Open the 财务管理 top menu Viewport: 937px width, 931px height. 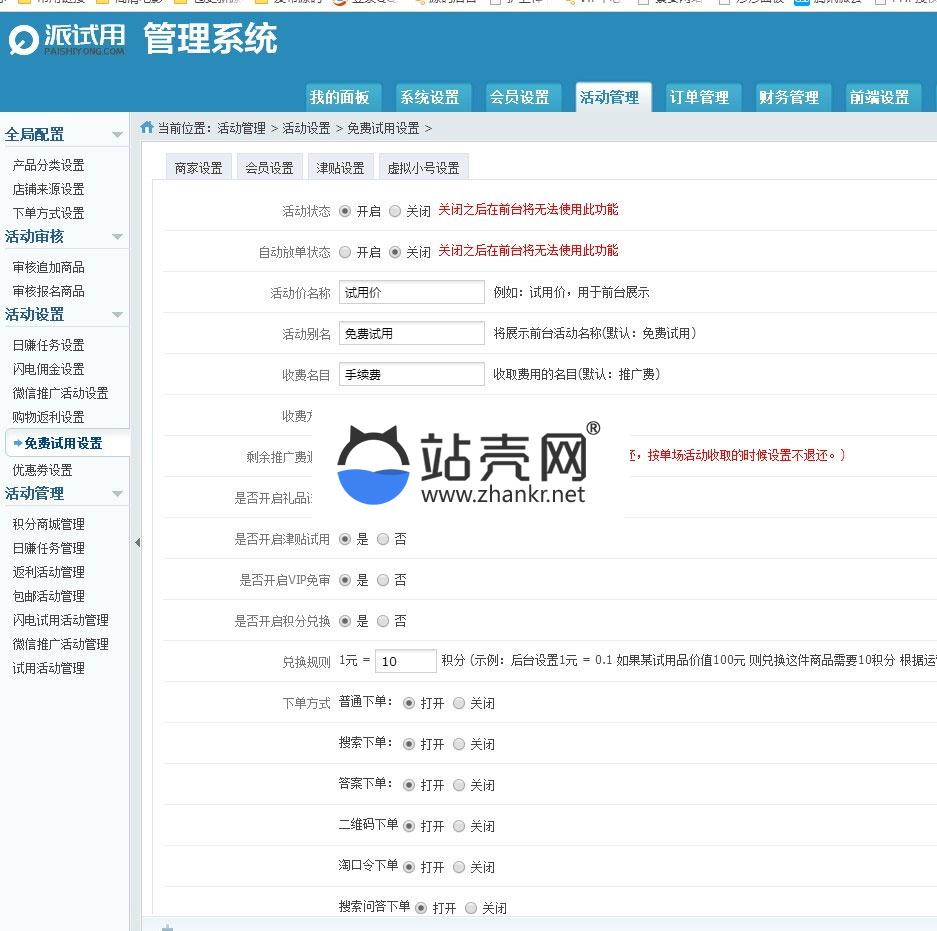point(788,97)
